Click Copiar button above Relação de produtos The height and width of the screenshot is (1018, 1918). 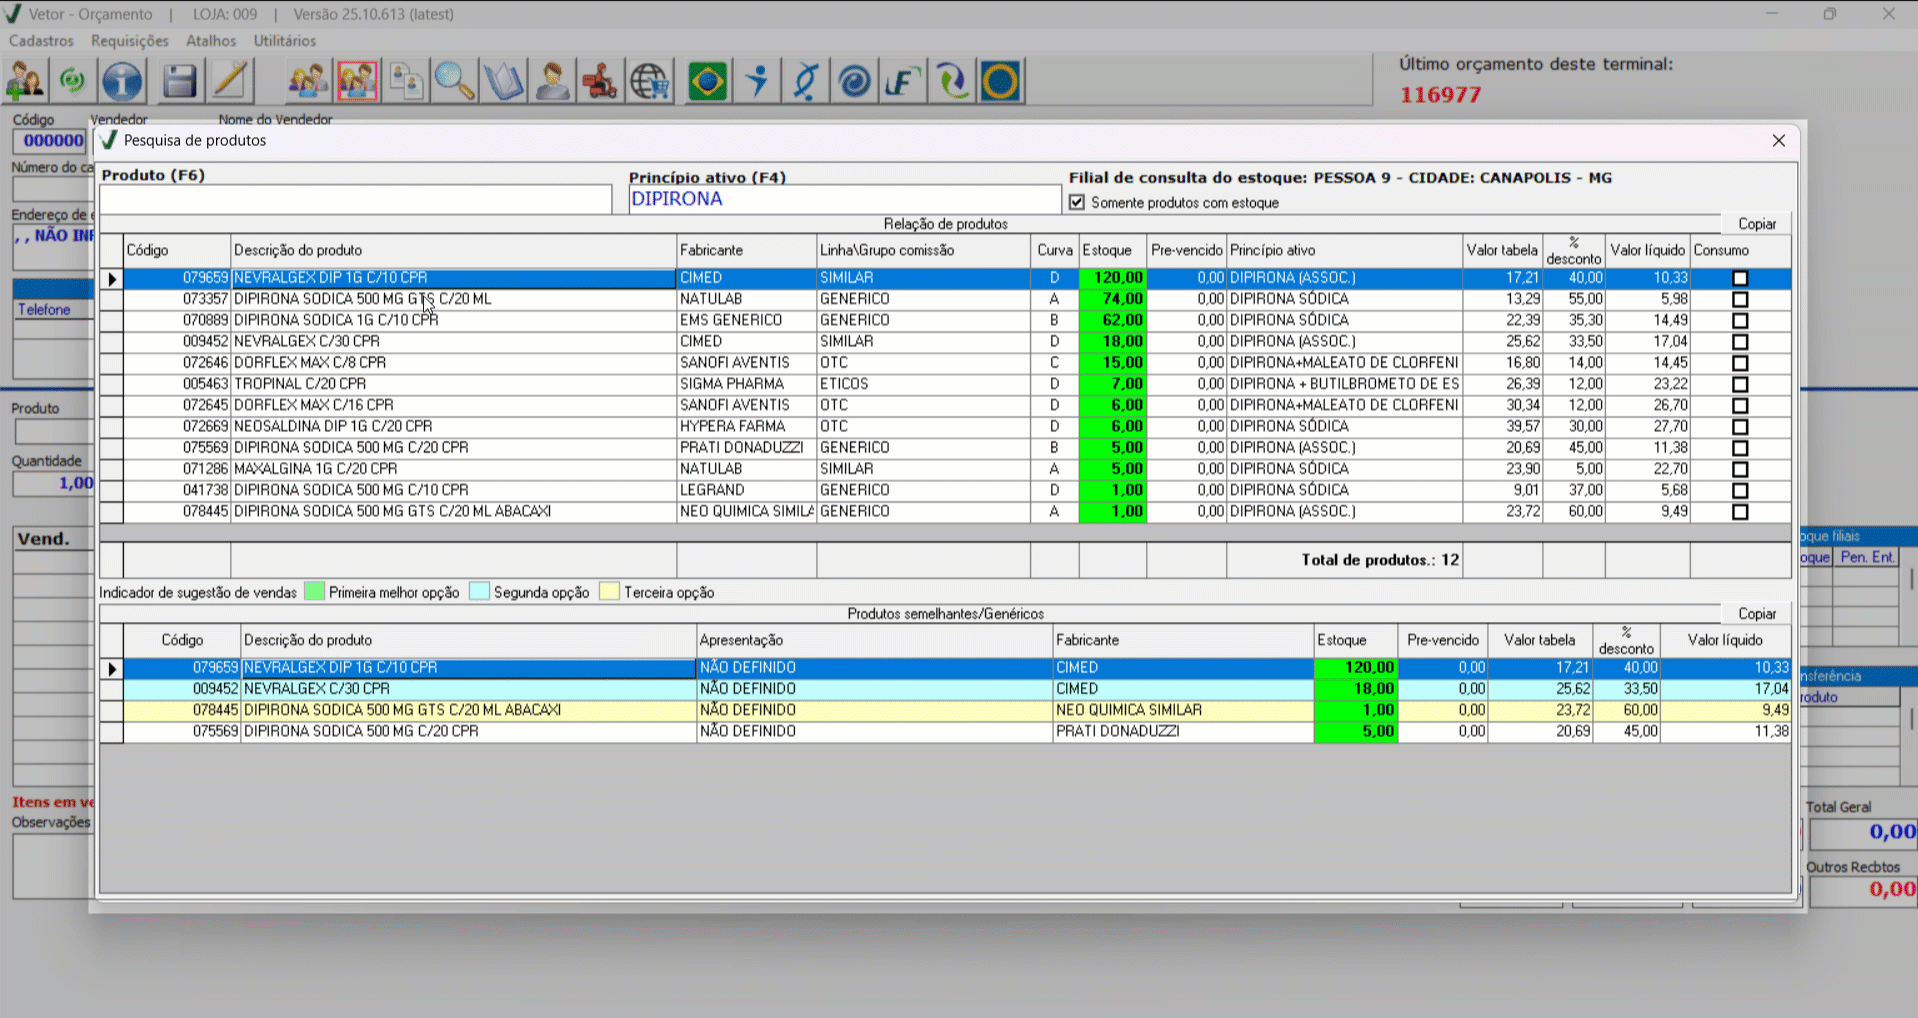(x=1756, y=224)
